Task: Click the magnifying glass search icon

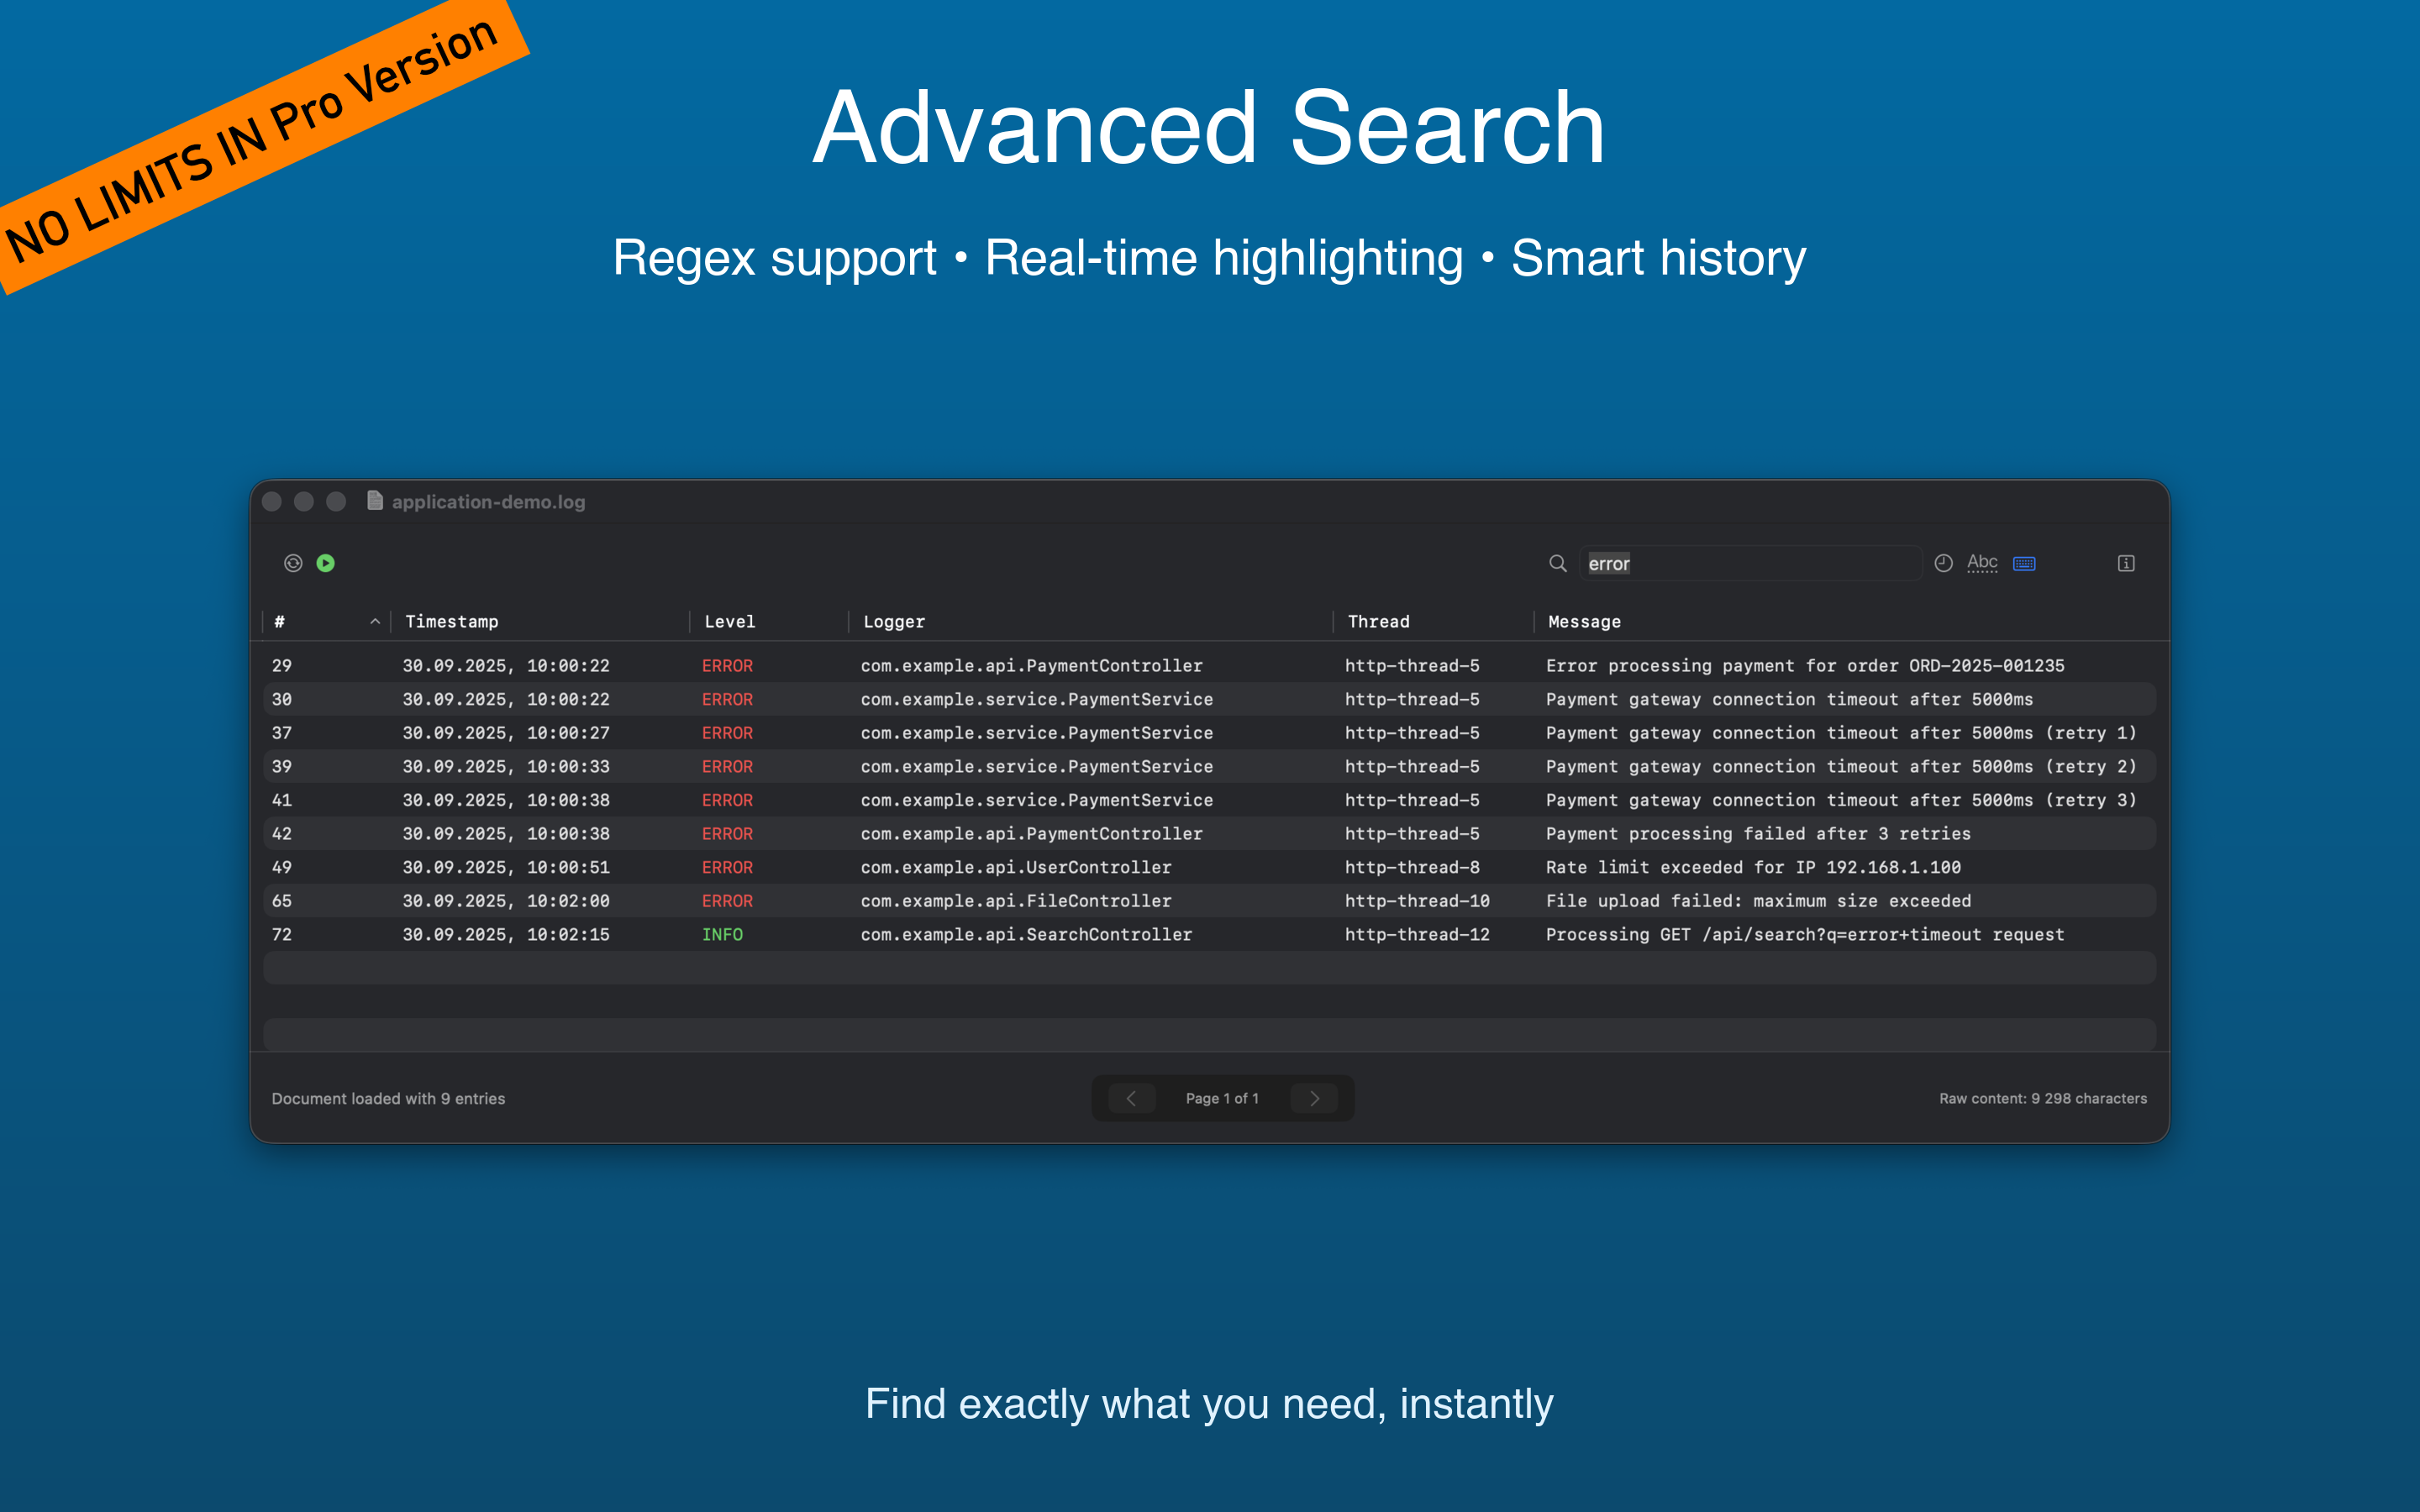Action: 1557,563
